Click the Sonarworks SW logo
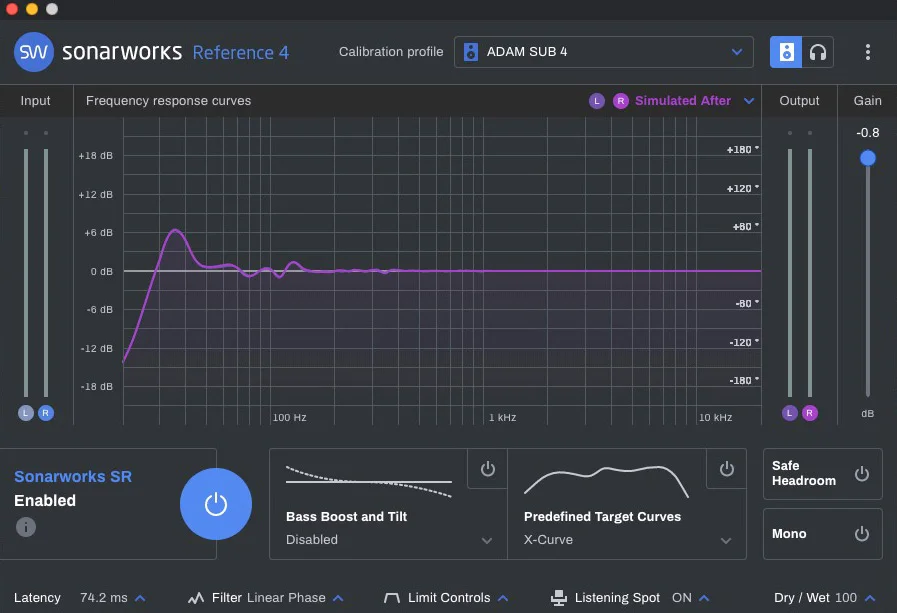The height and width of the screenshot is (613, 897). (34, 52)
